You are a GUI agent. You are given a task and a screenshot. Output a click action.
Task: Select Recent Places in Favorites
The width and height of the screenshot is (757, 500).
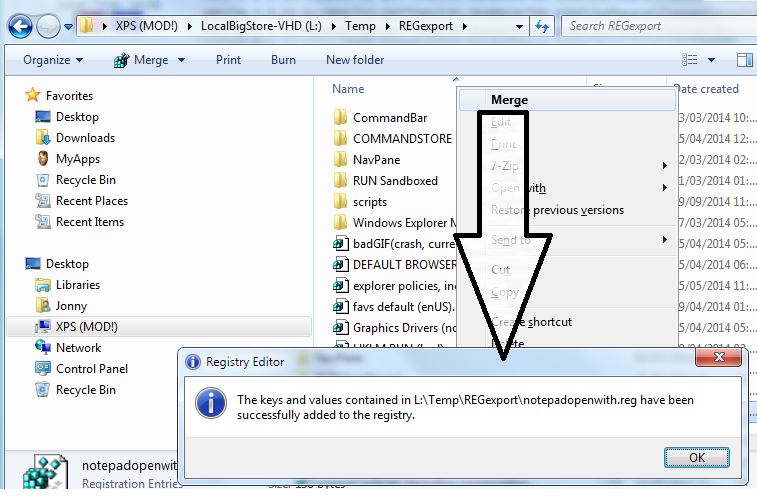(x=82, y=201)
